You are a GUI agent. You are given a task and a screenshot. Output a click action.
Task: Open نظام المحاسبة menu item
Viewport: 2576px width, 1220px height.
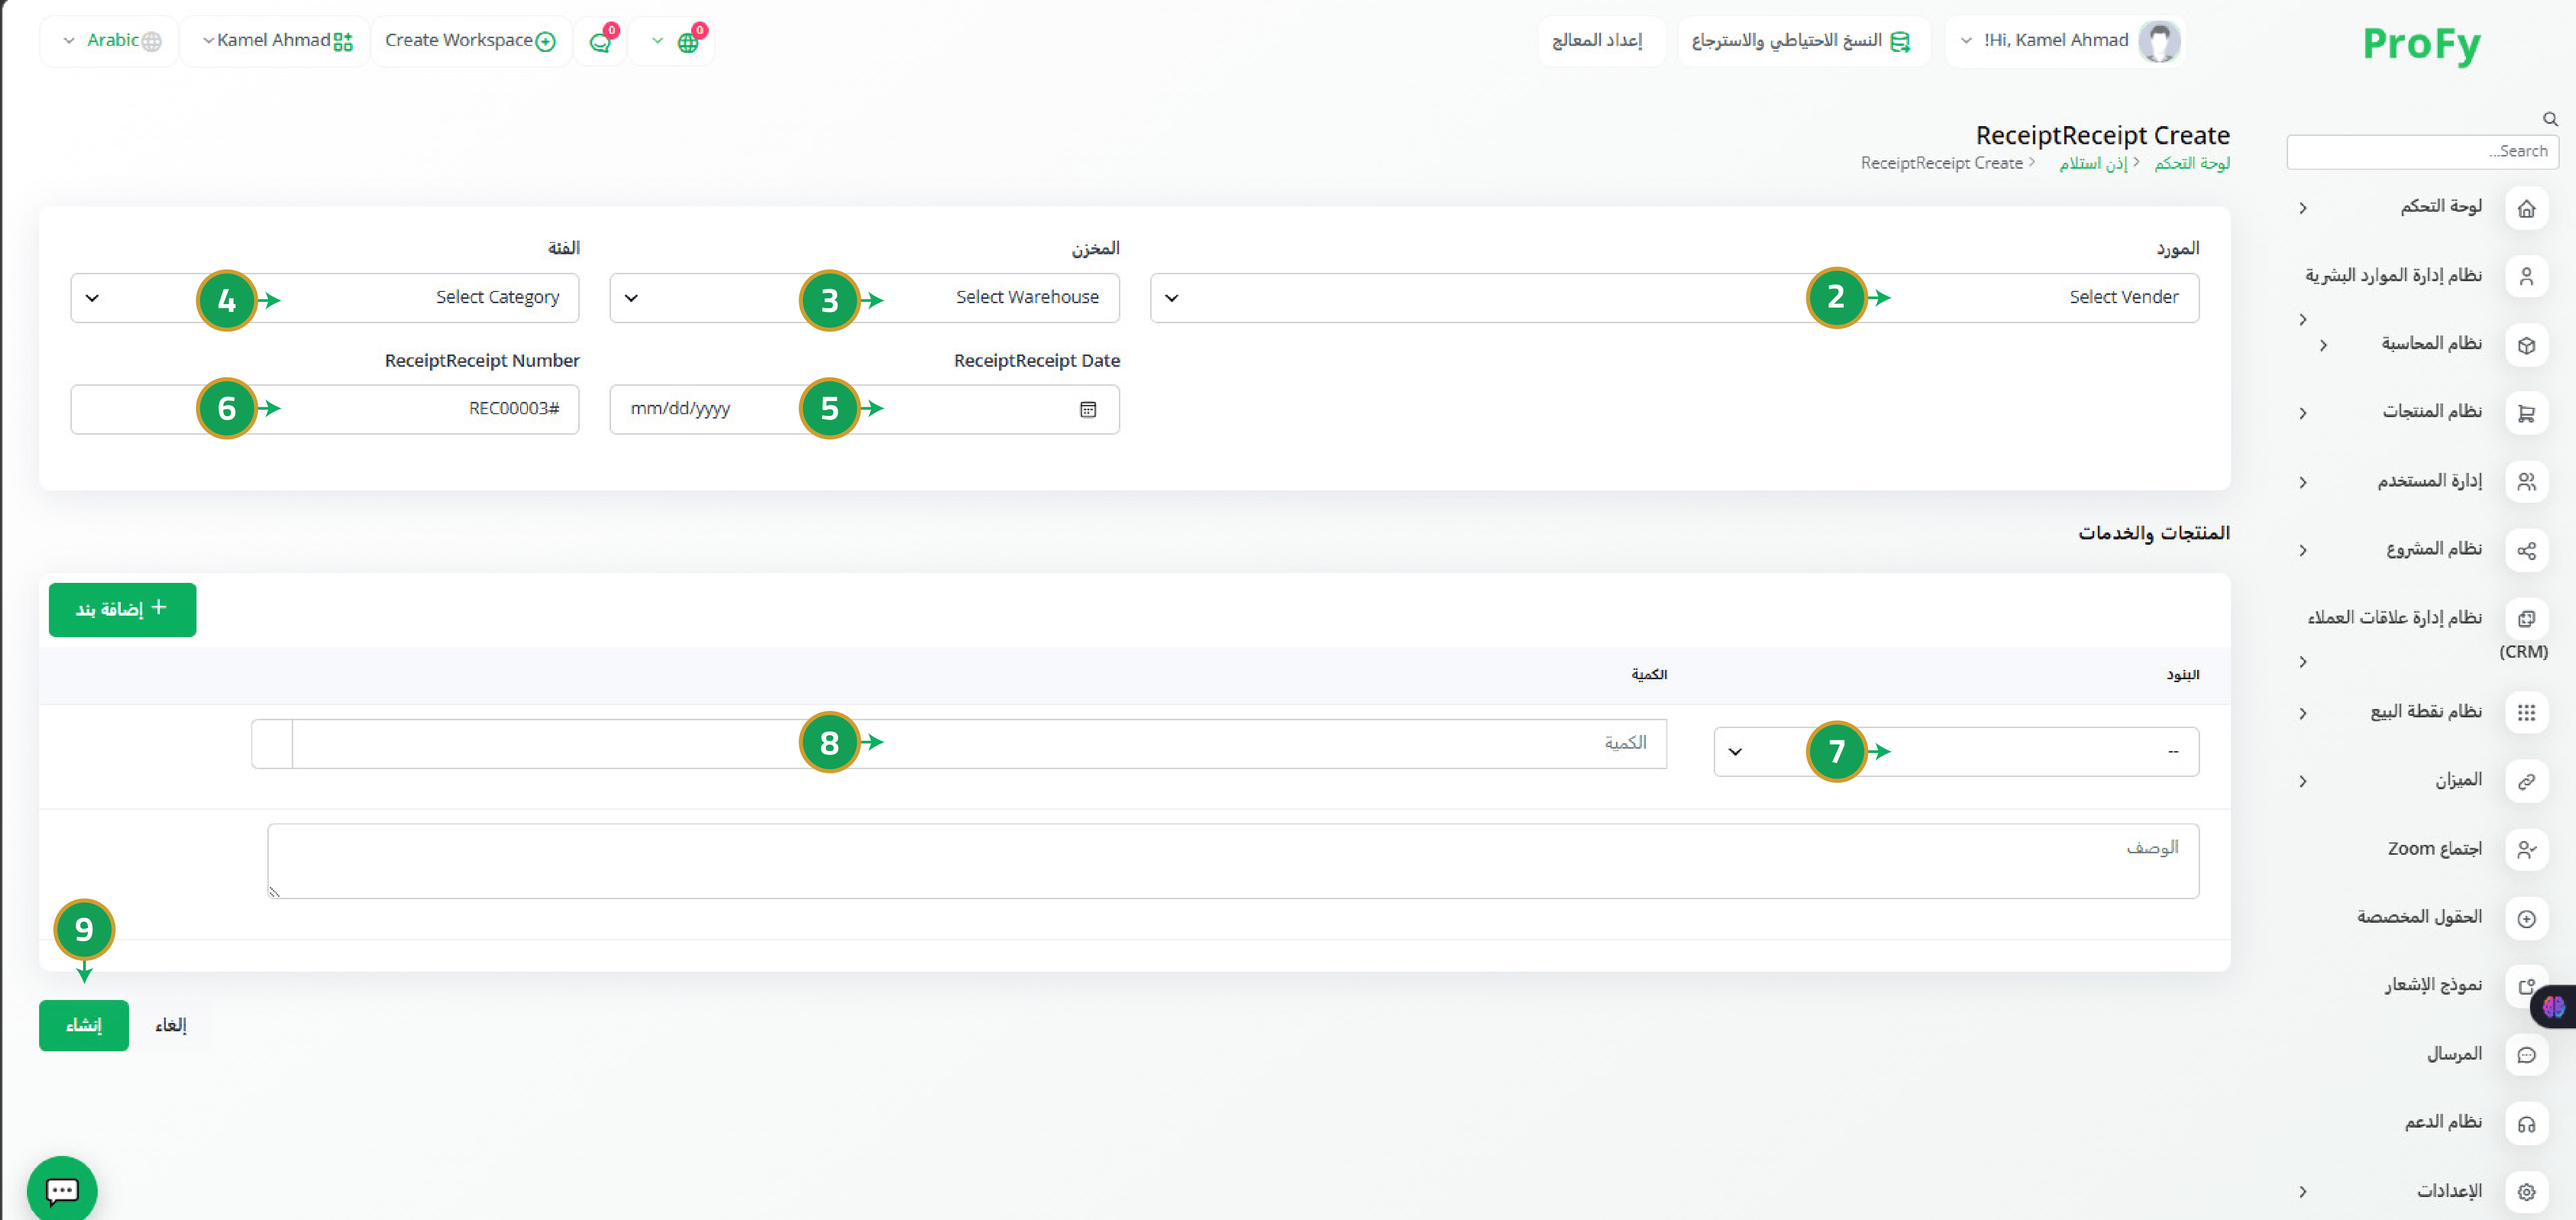tap(2431, 344)
